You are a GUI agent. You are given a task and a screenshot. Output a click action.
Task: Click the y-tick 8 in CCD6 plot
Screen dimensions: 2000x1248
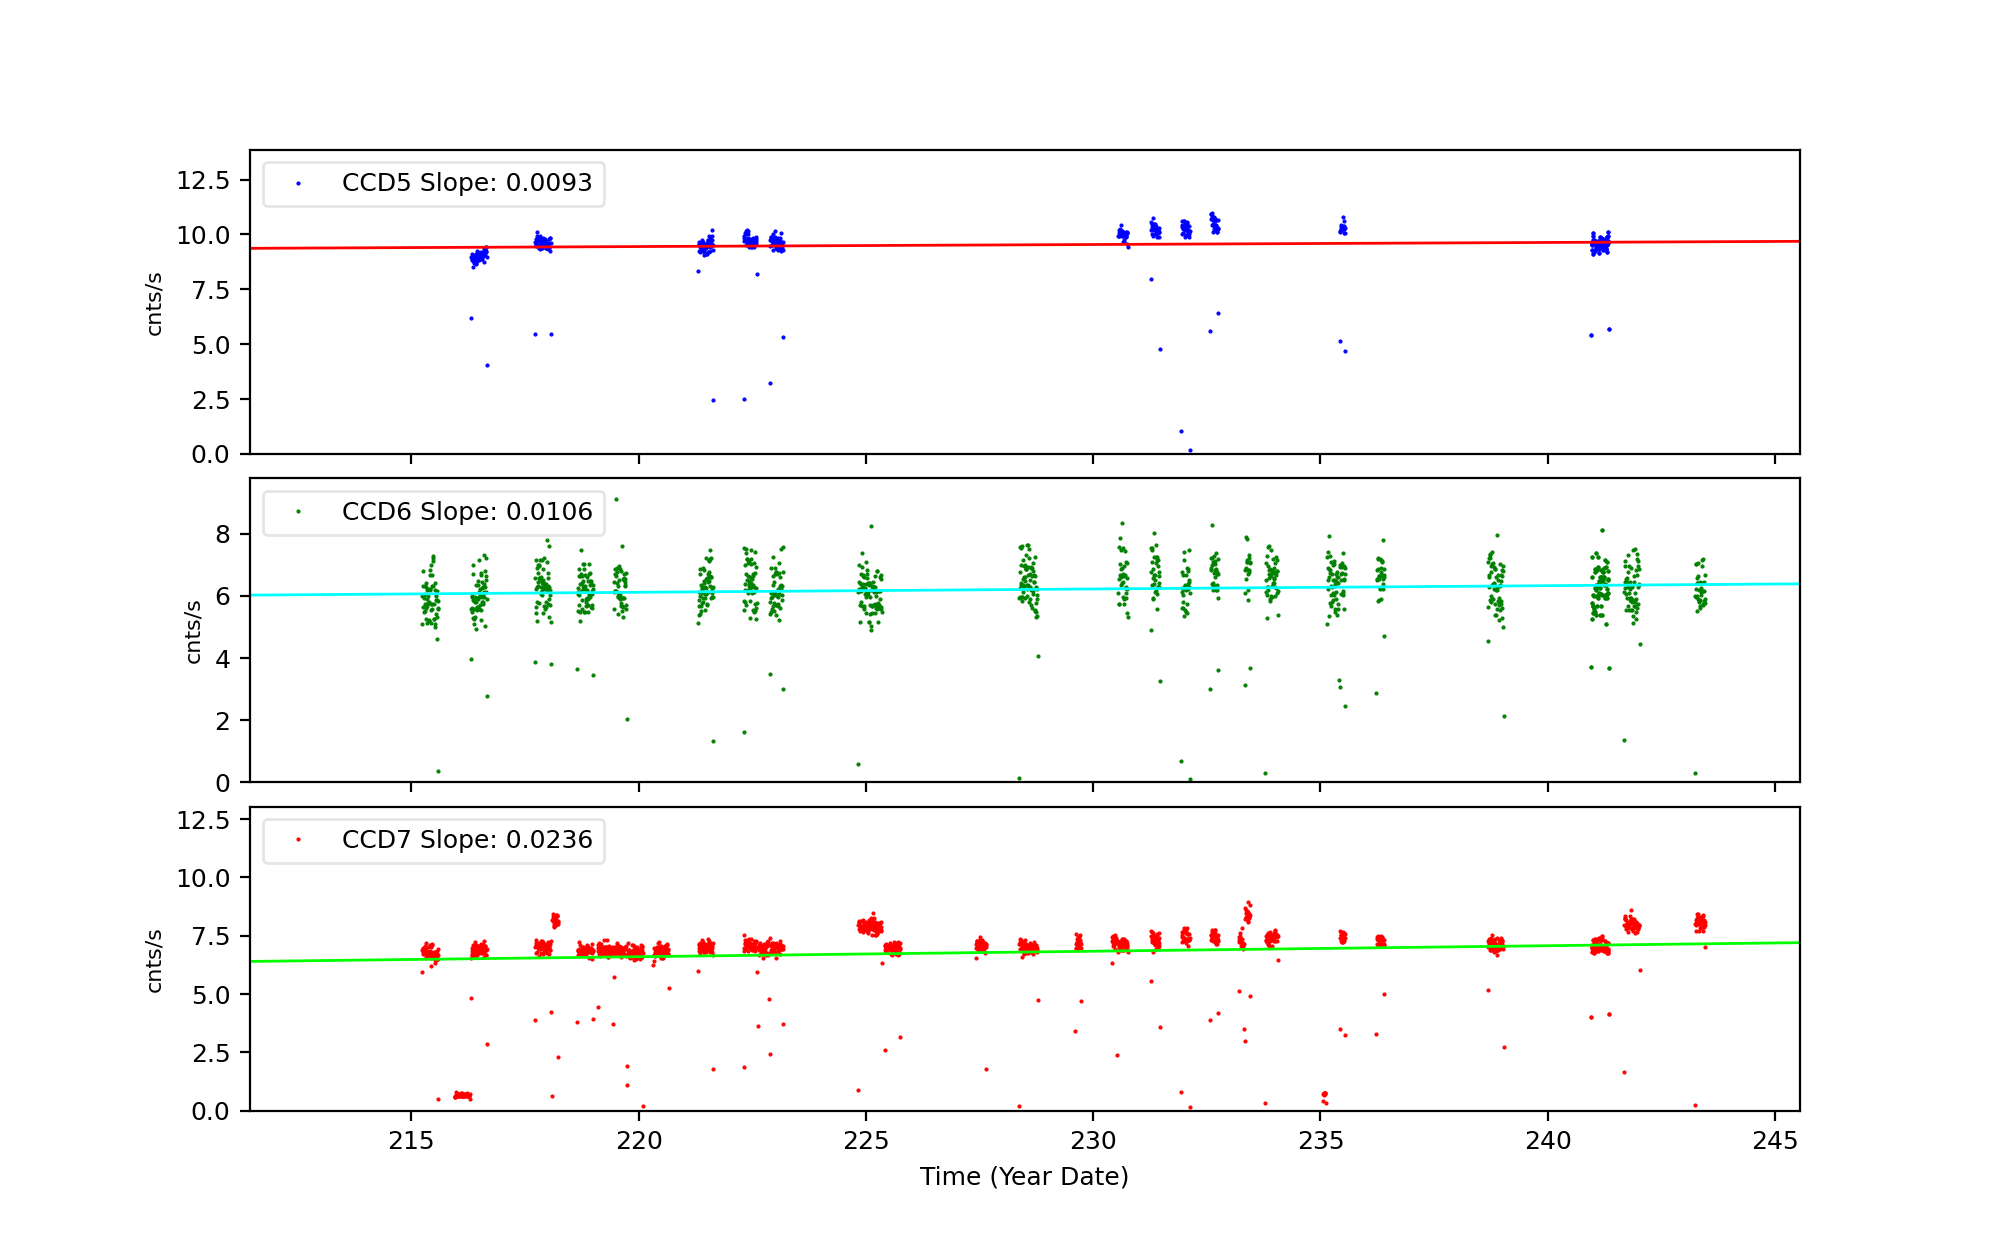pyautogui.click(x=222, y=535)
